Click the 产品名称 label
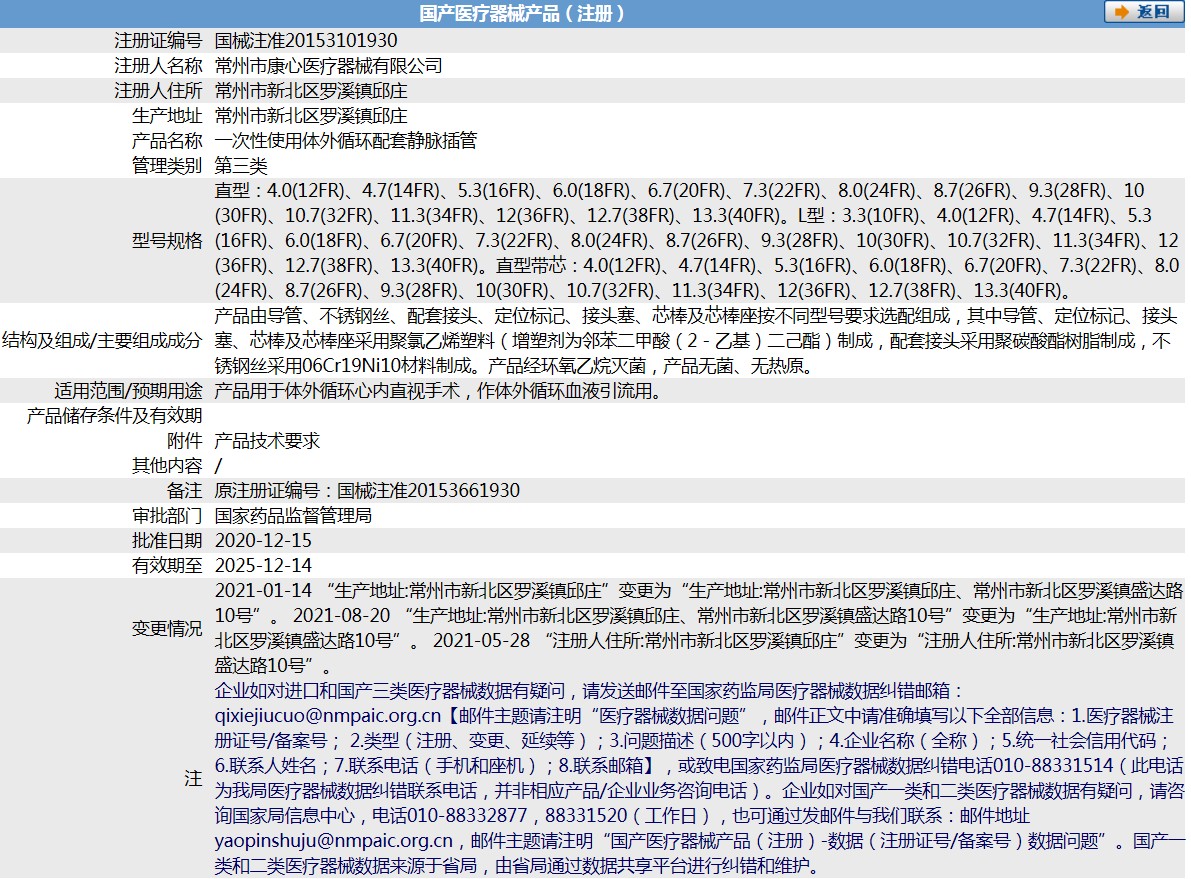This screenshot has height=879, width=1191. [167, 141]
